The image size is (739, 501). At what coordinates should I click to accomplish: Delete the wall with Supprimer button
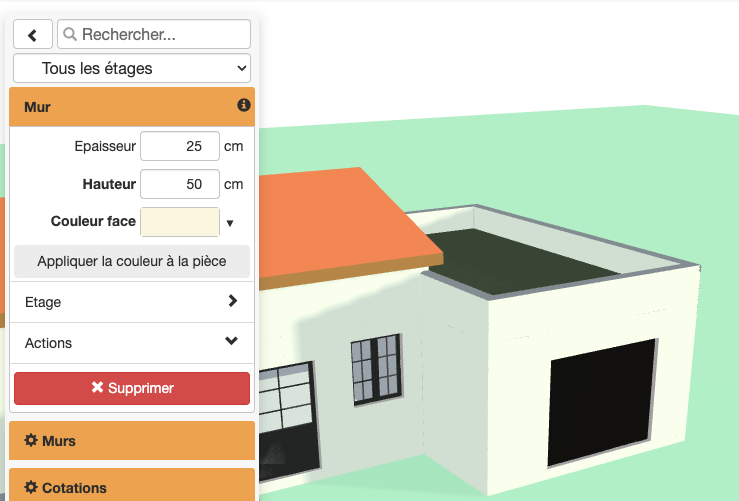click(x=132, y=388)
